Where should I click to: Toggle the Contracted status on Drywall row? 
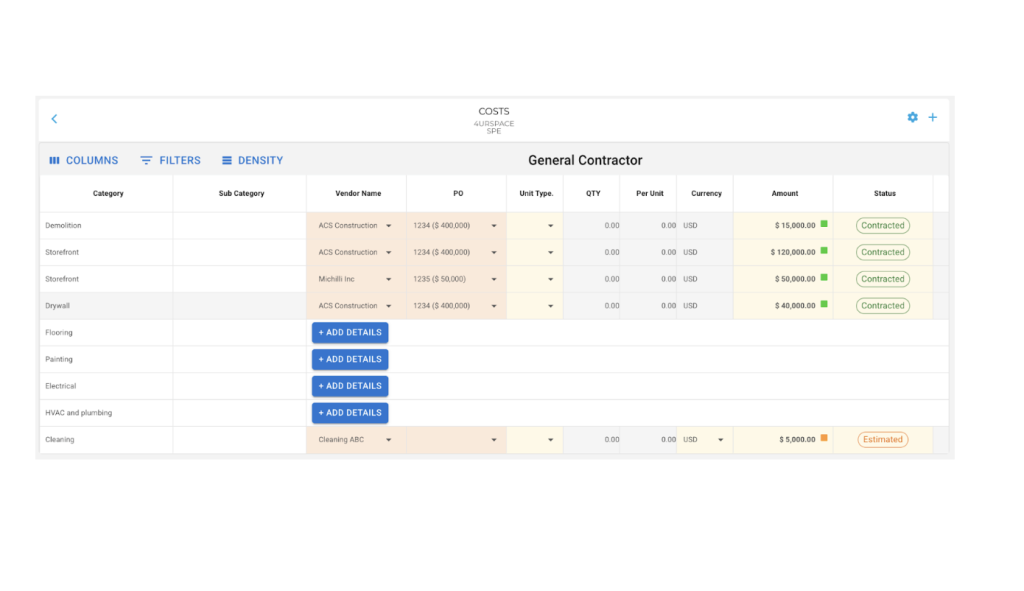click(882, 305)
